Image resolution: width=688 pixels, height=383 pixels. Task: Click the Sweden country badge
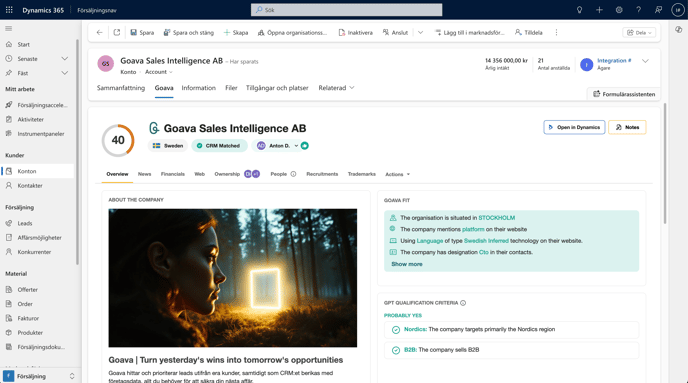[168, 146]
